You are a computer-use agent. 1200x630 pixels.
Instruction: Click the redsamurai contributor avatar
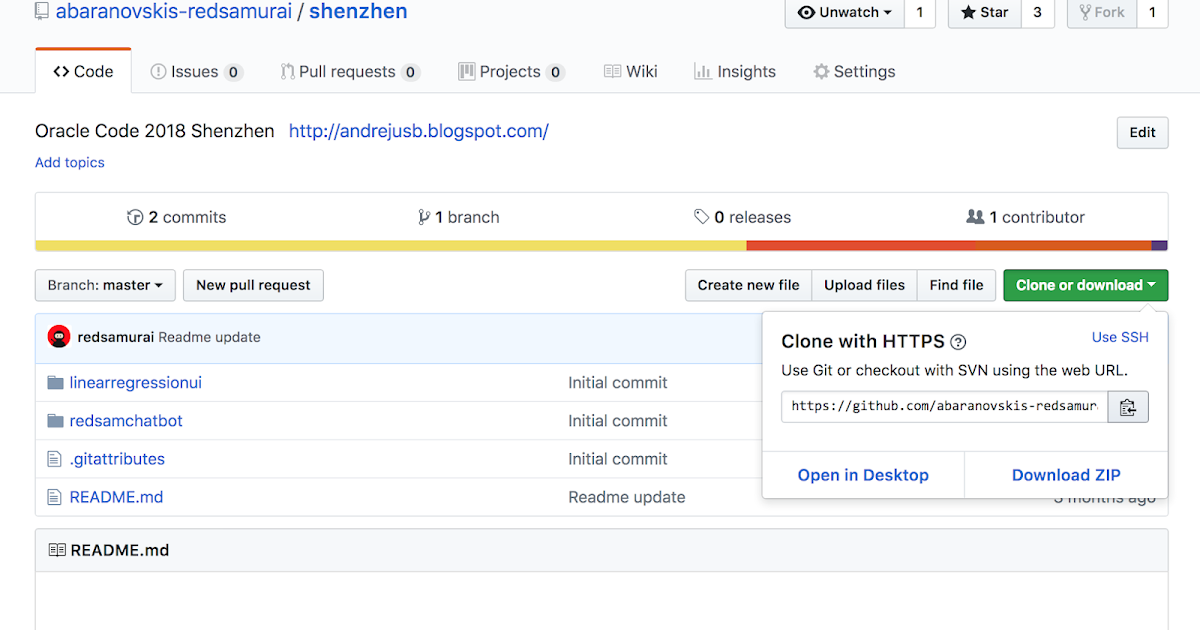click(59, 337)
